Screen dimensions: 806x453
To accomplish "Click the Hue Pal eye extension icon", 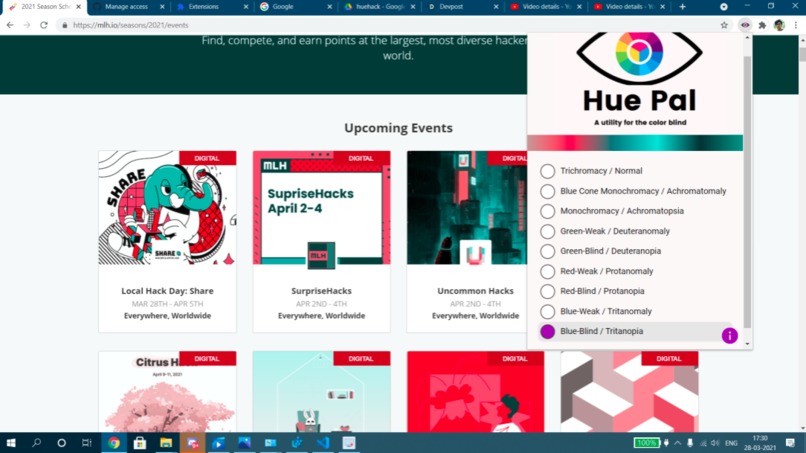I will pyautogui.click(x=745, y=25).
